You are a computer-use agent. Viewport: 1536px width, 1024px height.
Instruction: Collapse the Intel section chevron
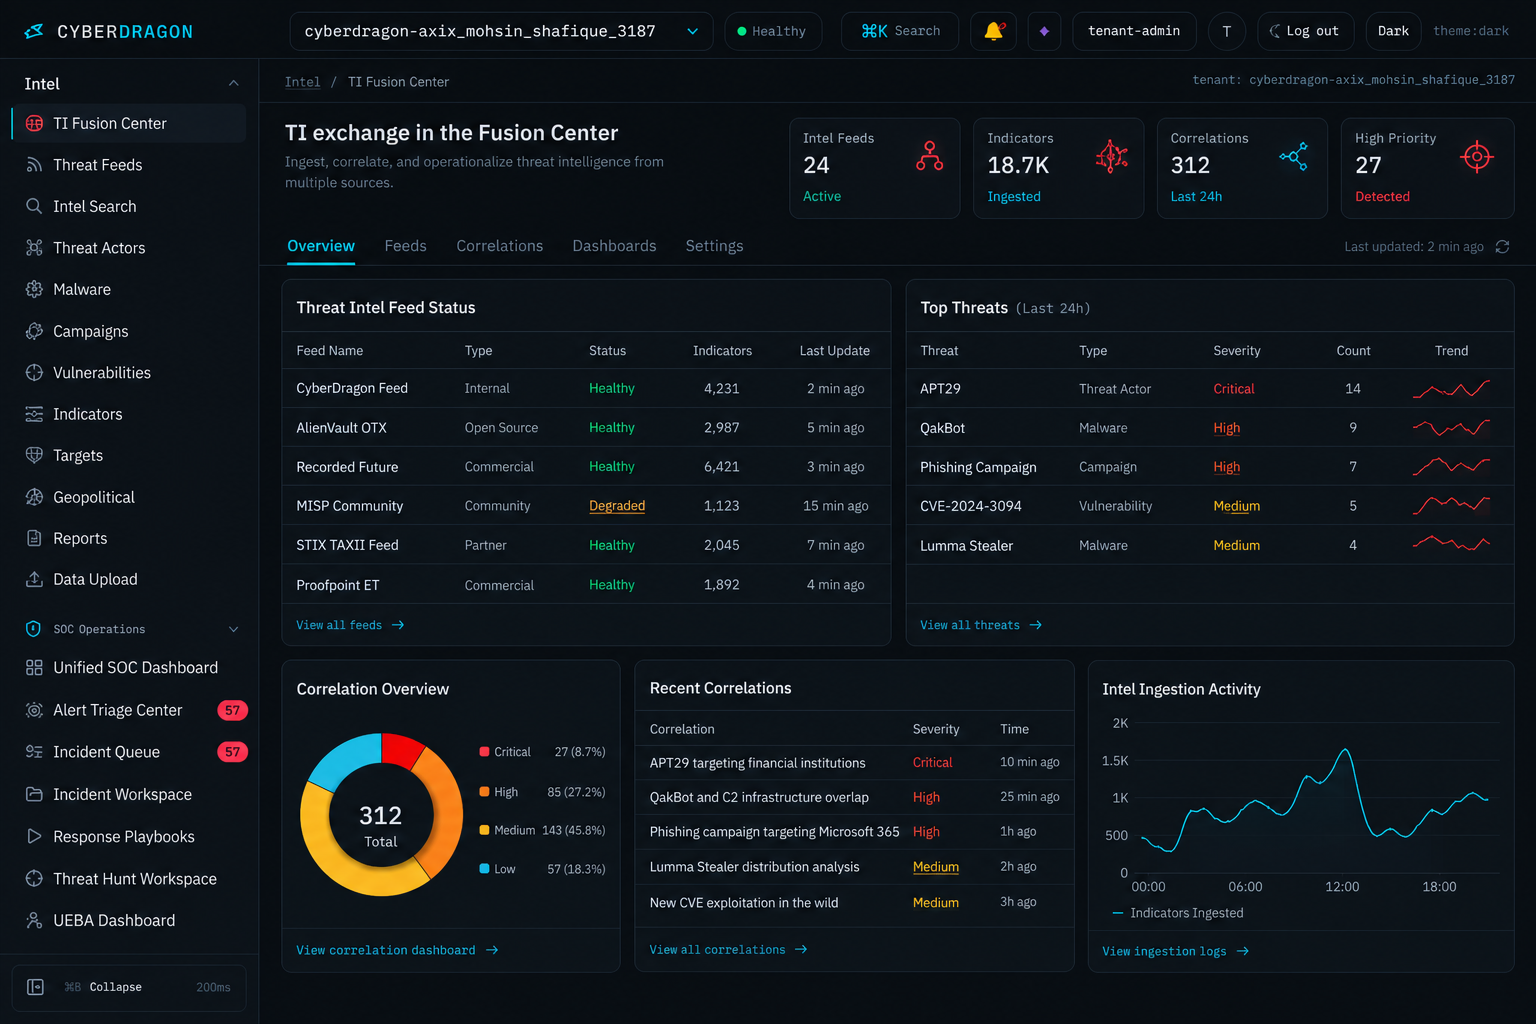[x=233, y=84]
